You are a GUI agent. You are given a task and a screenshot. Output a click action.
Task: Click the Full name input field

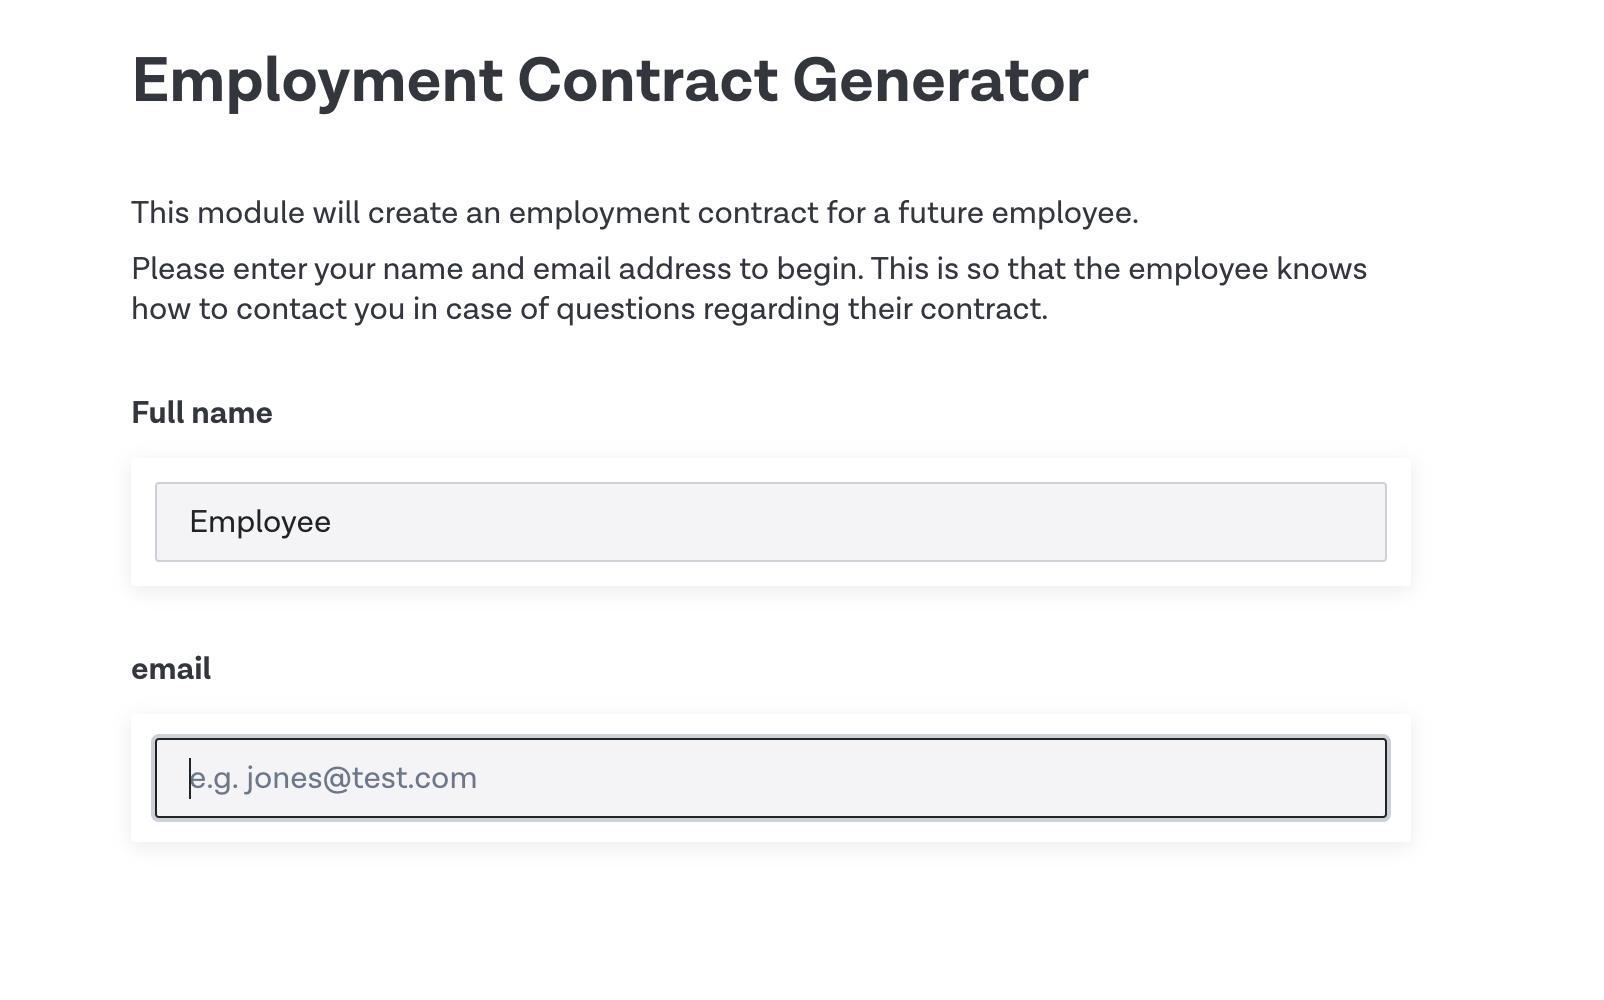pos(770,522)
